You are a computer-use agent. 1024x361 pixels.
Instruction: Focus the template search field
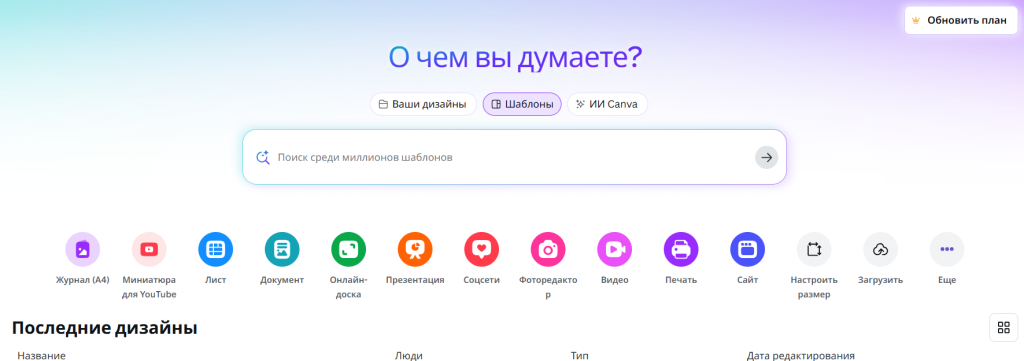[514, 157]
